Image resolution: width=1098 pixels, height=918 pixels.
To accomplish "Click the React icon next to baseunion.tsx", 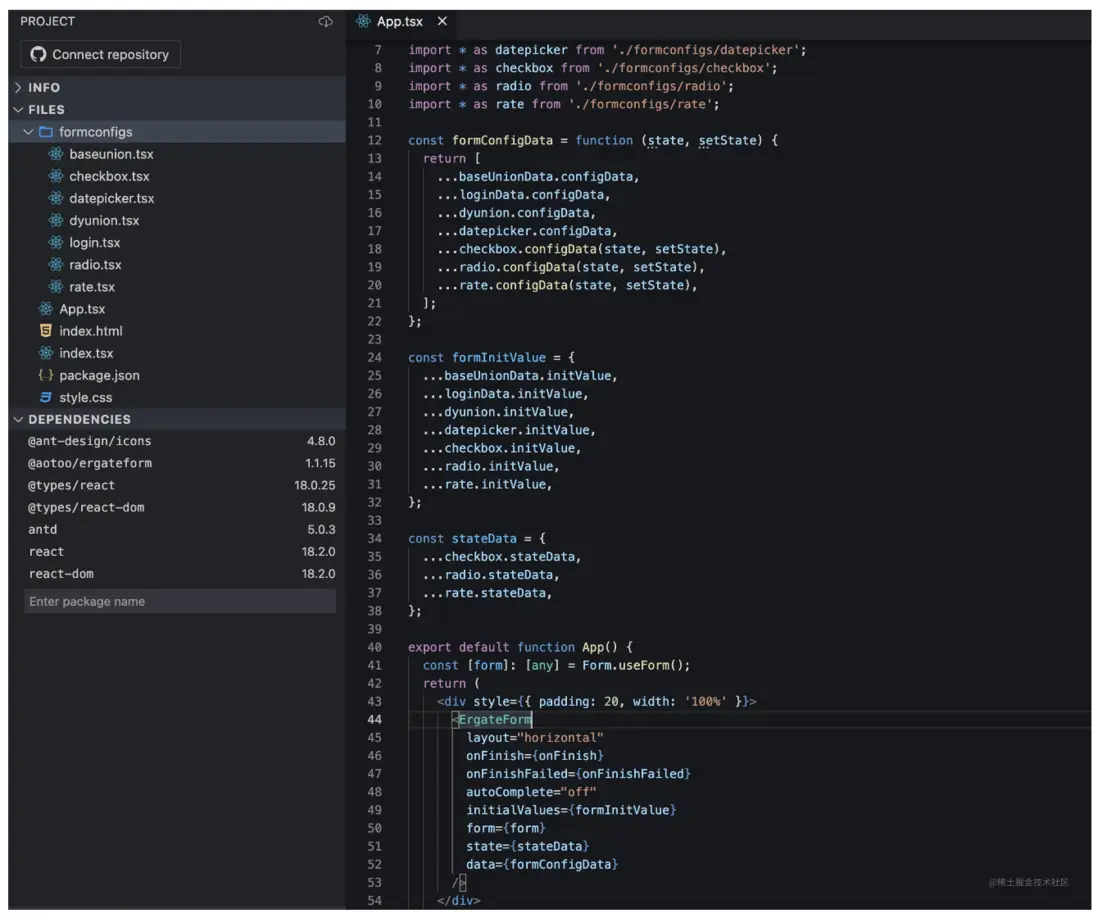I will point(56,154).
